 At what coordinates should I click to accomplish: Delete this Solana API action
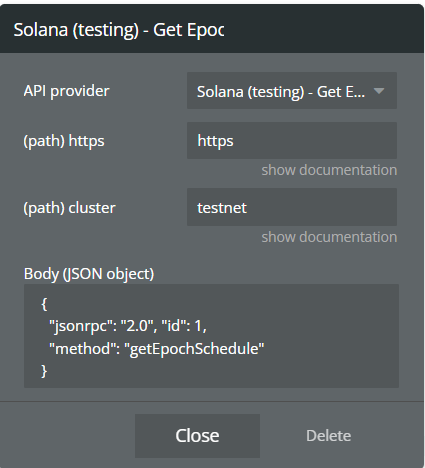[x=328, y=436]
